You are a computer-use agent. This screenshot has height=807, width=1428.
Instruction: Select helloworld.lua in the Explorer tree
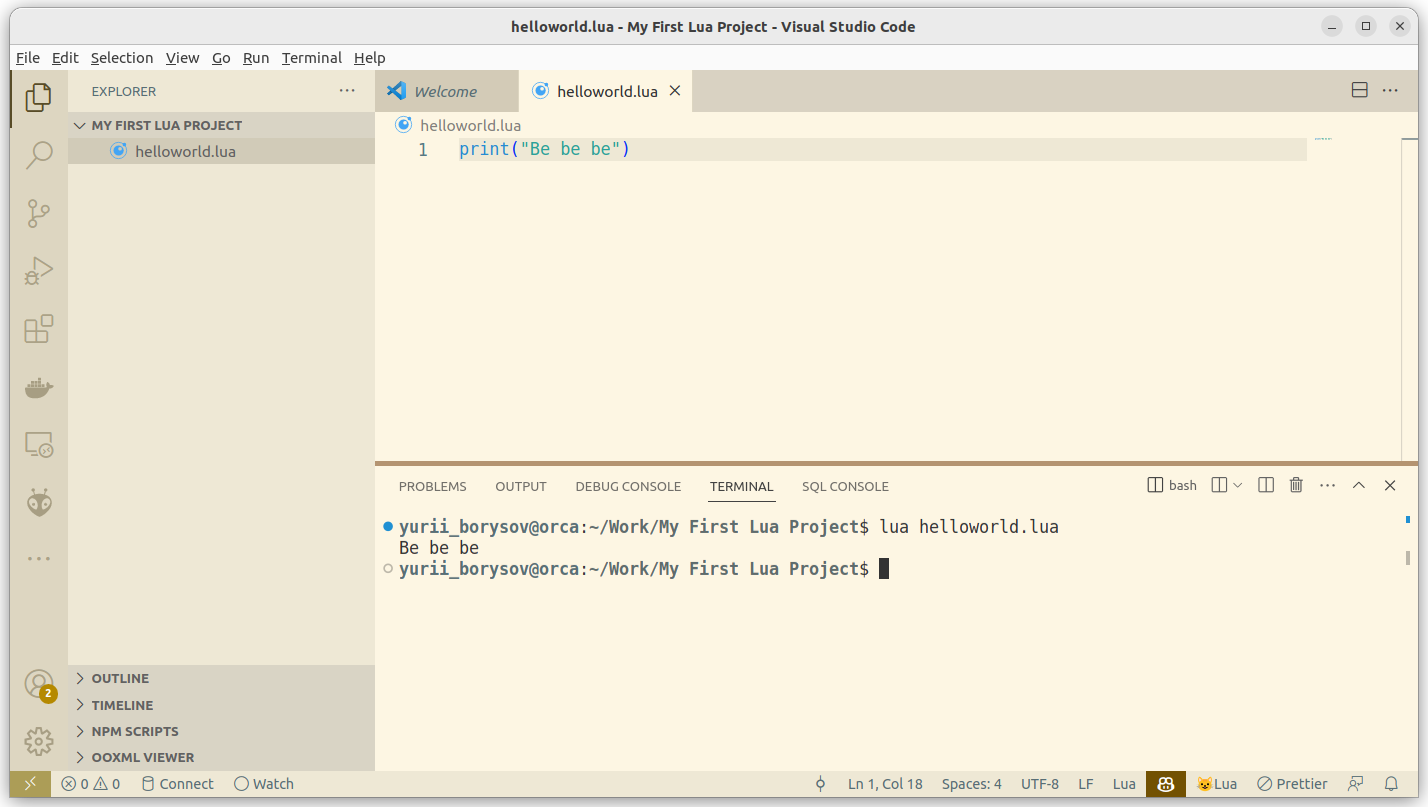(x=185, y=151)
